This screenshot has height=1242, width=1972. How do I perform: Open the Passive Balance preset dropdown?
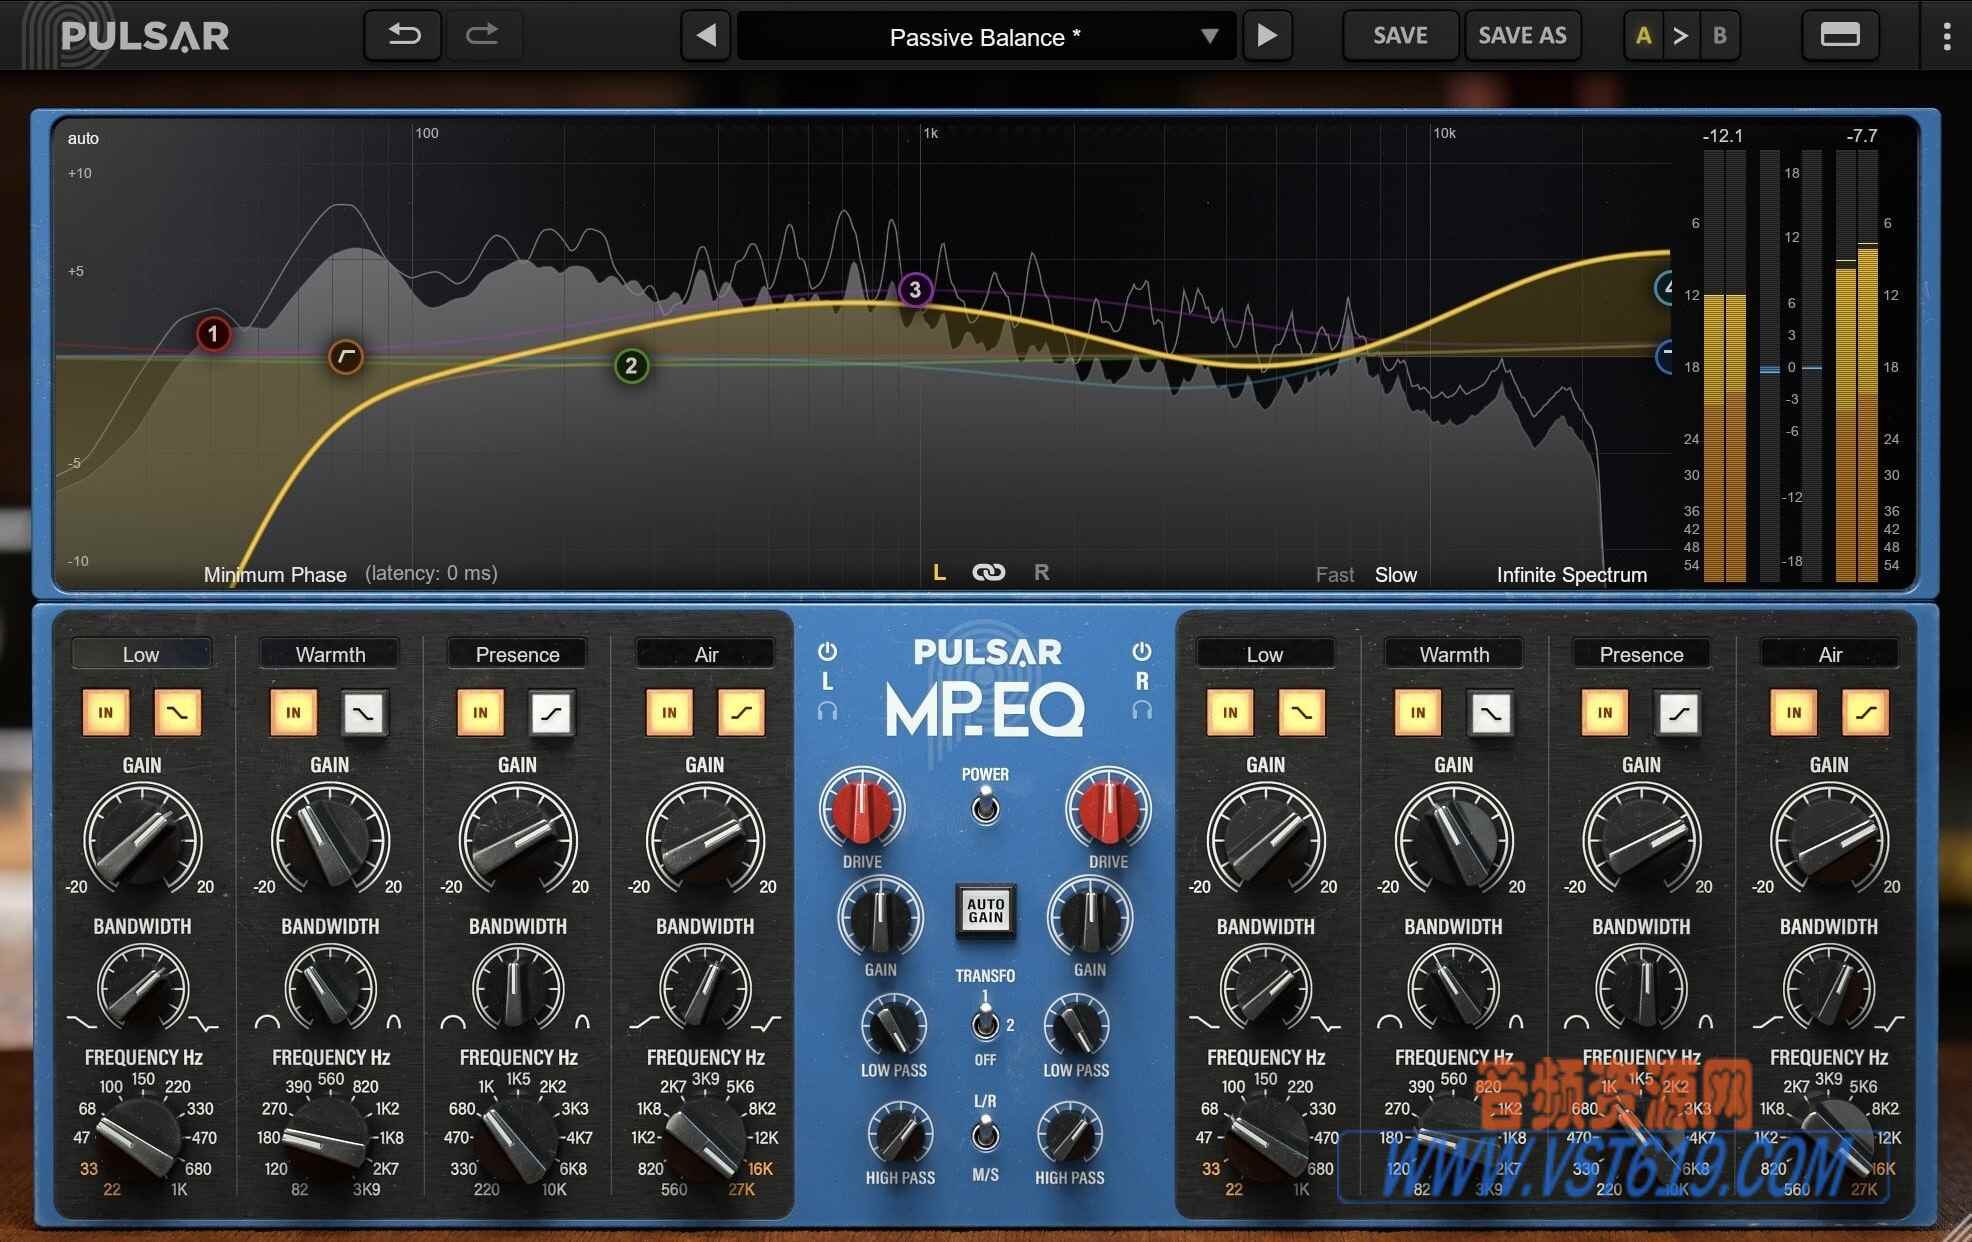pos(985,37)
